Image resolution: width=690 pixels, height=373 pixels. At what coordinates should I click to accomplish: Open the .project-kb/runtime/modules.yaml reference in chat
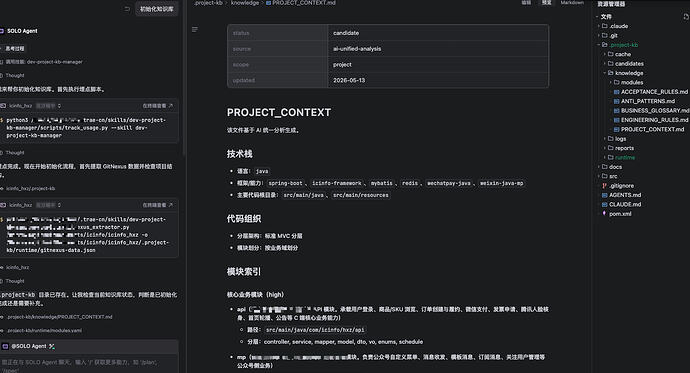[44, 330]
